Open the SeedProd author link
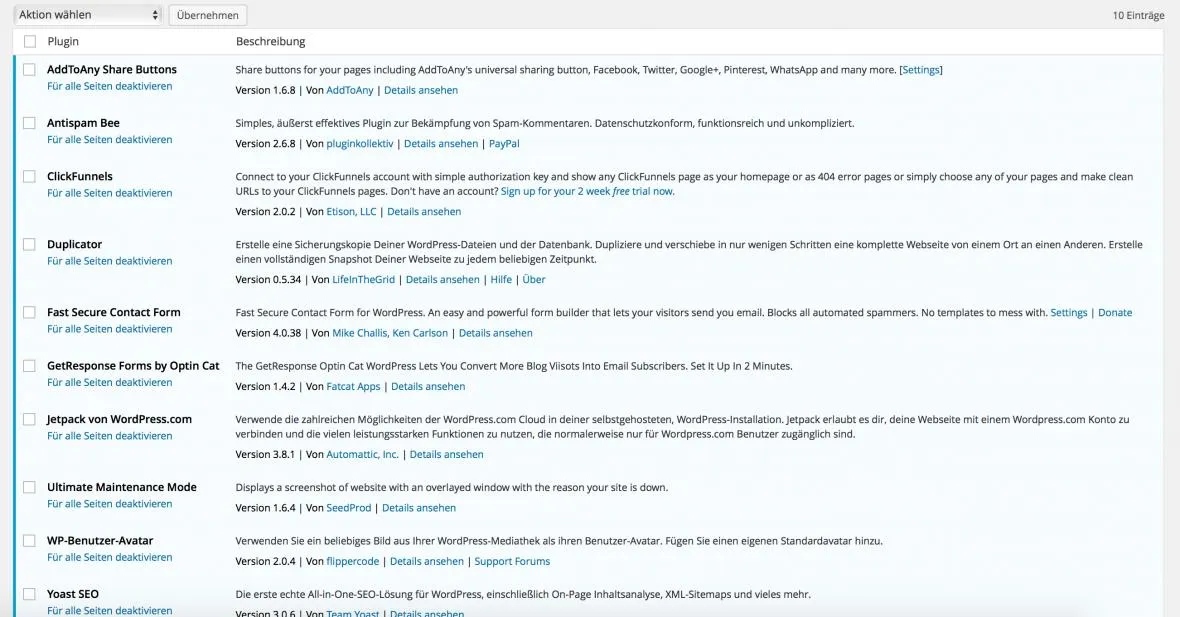The height and width of the screenshot is (617, 1180). click(x=349, y=508)
